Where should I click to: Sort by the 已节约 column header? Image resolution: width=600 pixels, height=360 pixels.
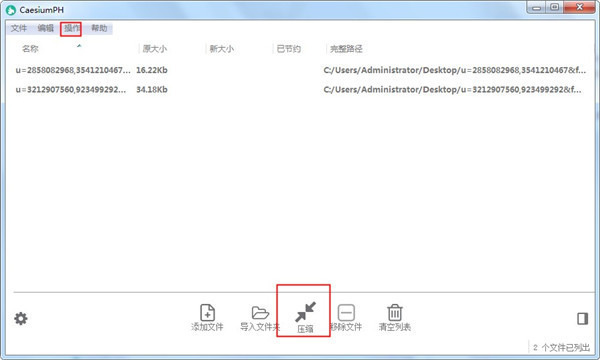click(x=289, y=49)
